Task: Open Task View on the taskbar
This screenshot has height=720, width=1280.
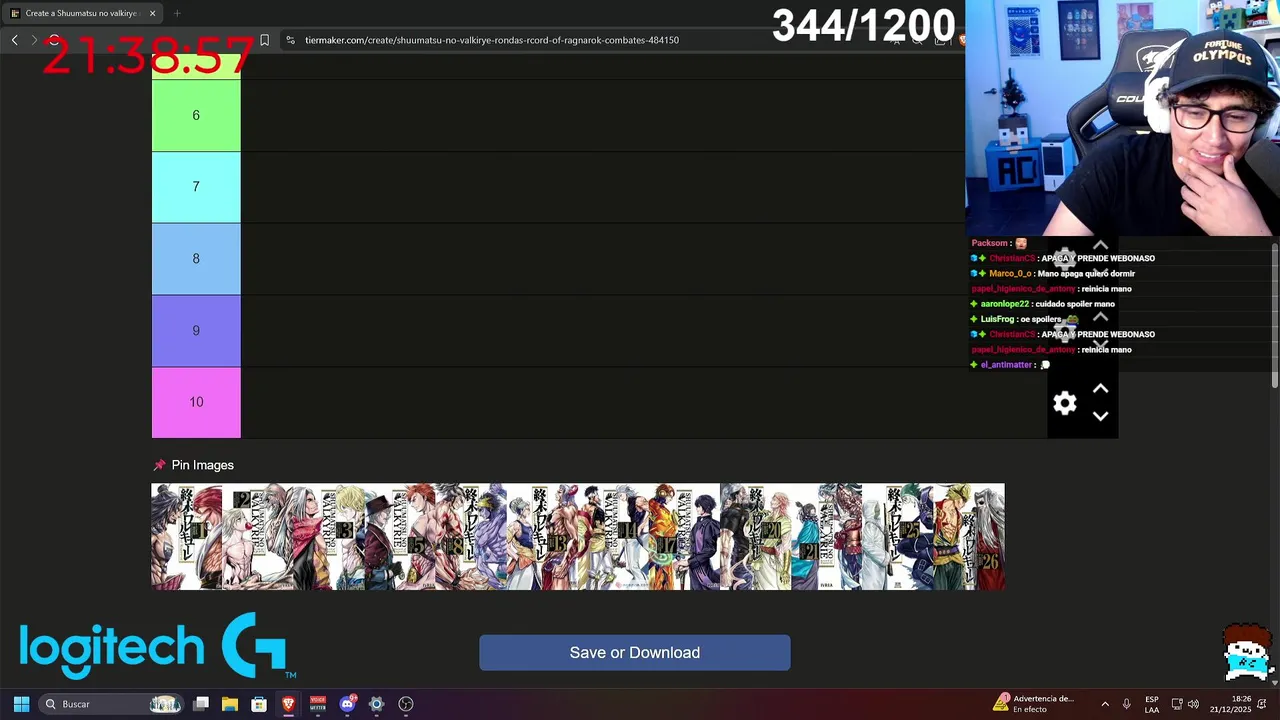Action: pyautogui.click(x=201, y=704)
